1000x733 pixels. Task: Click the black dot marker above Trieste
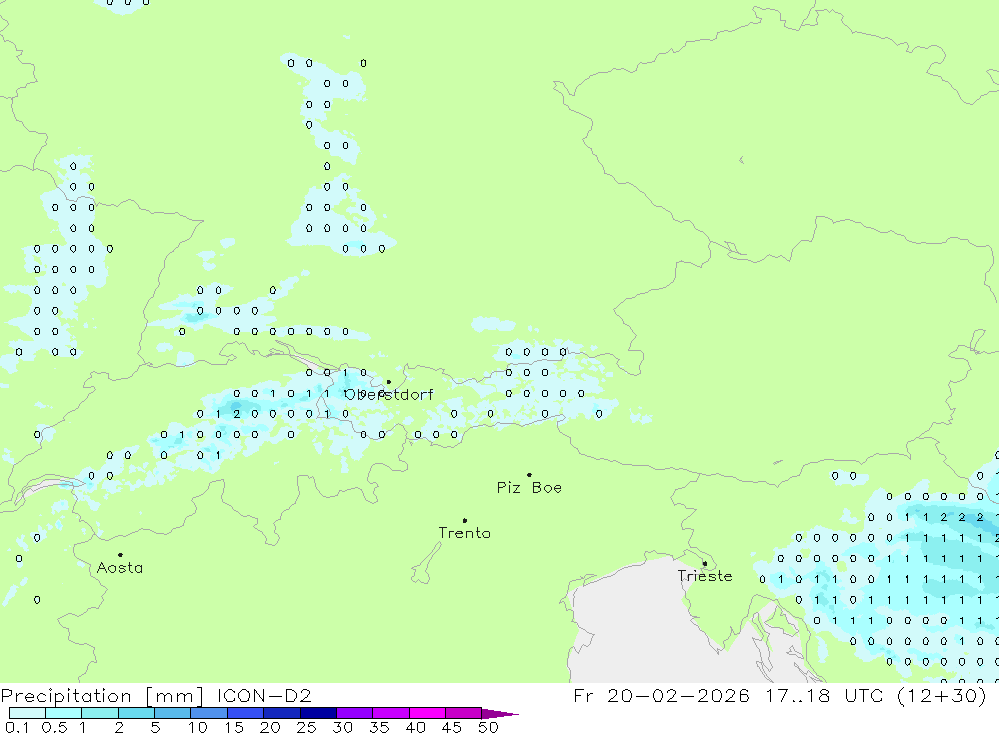click(705, 563)
